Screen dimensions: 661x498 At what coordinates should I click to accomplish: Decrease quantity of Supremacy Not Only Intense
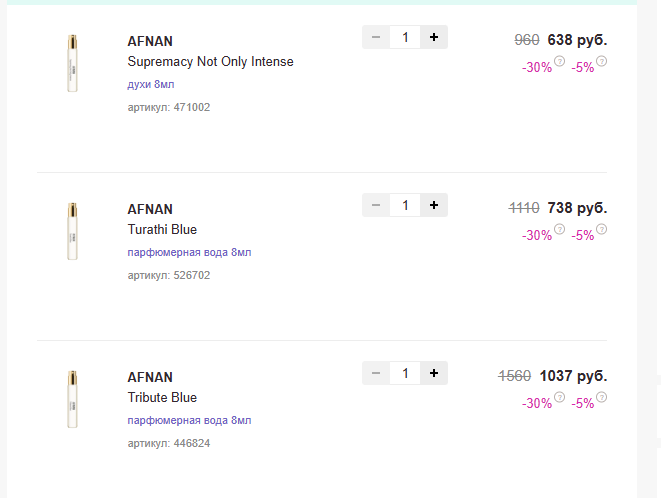tap(376, 37)
